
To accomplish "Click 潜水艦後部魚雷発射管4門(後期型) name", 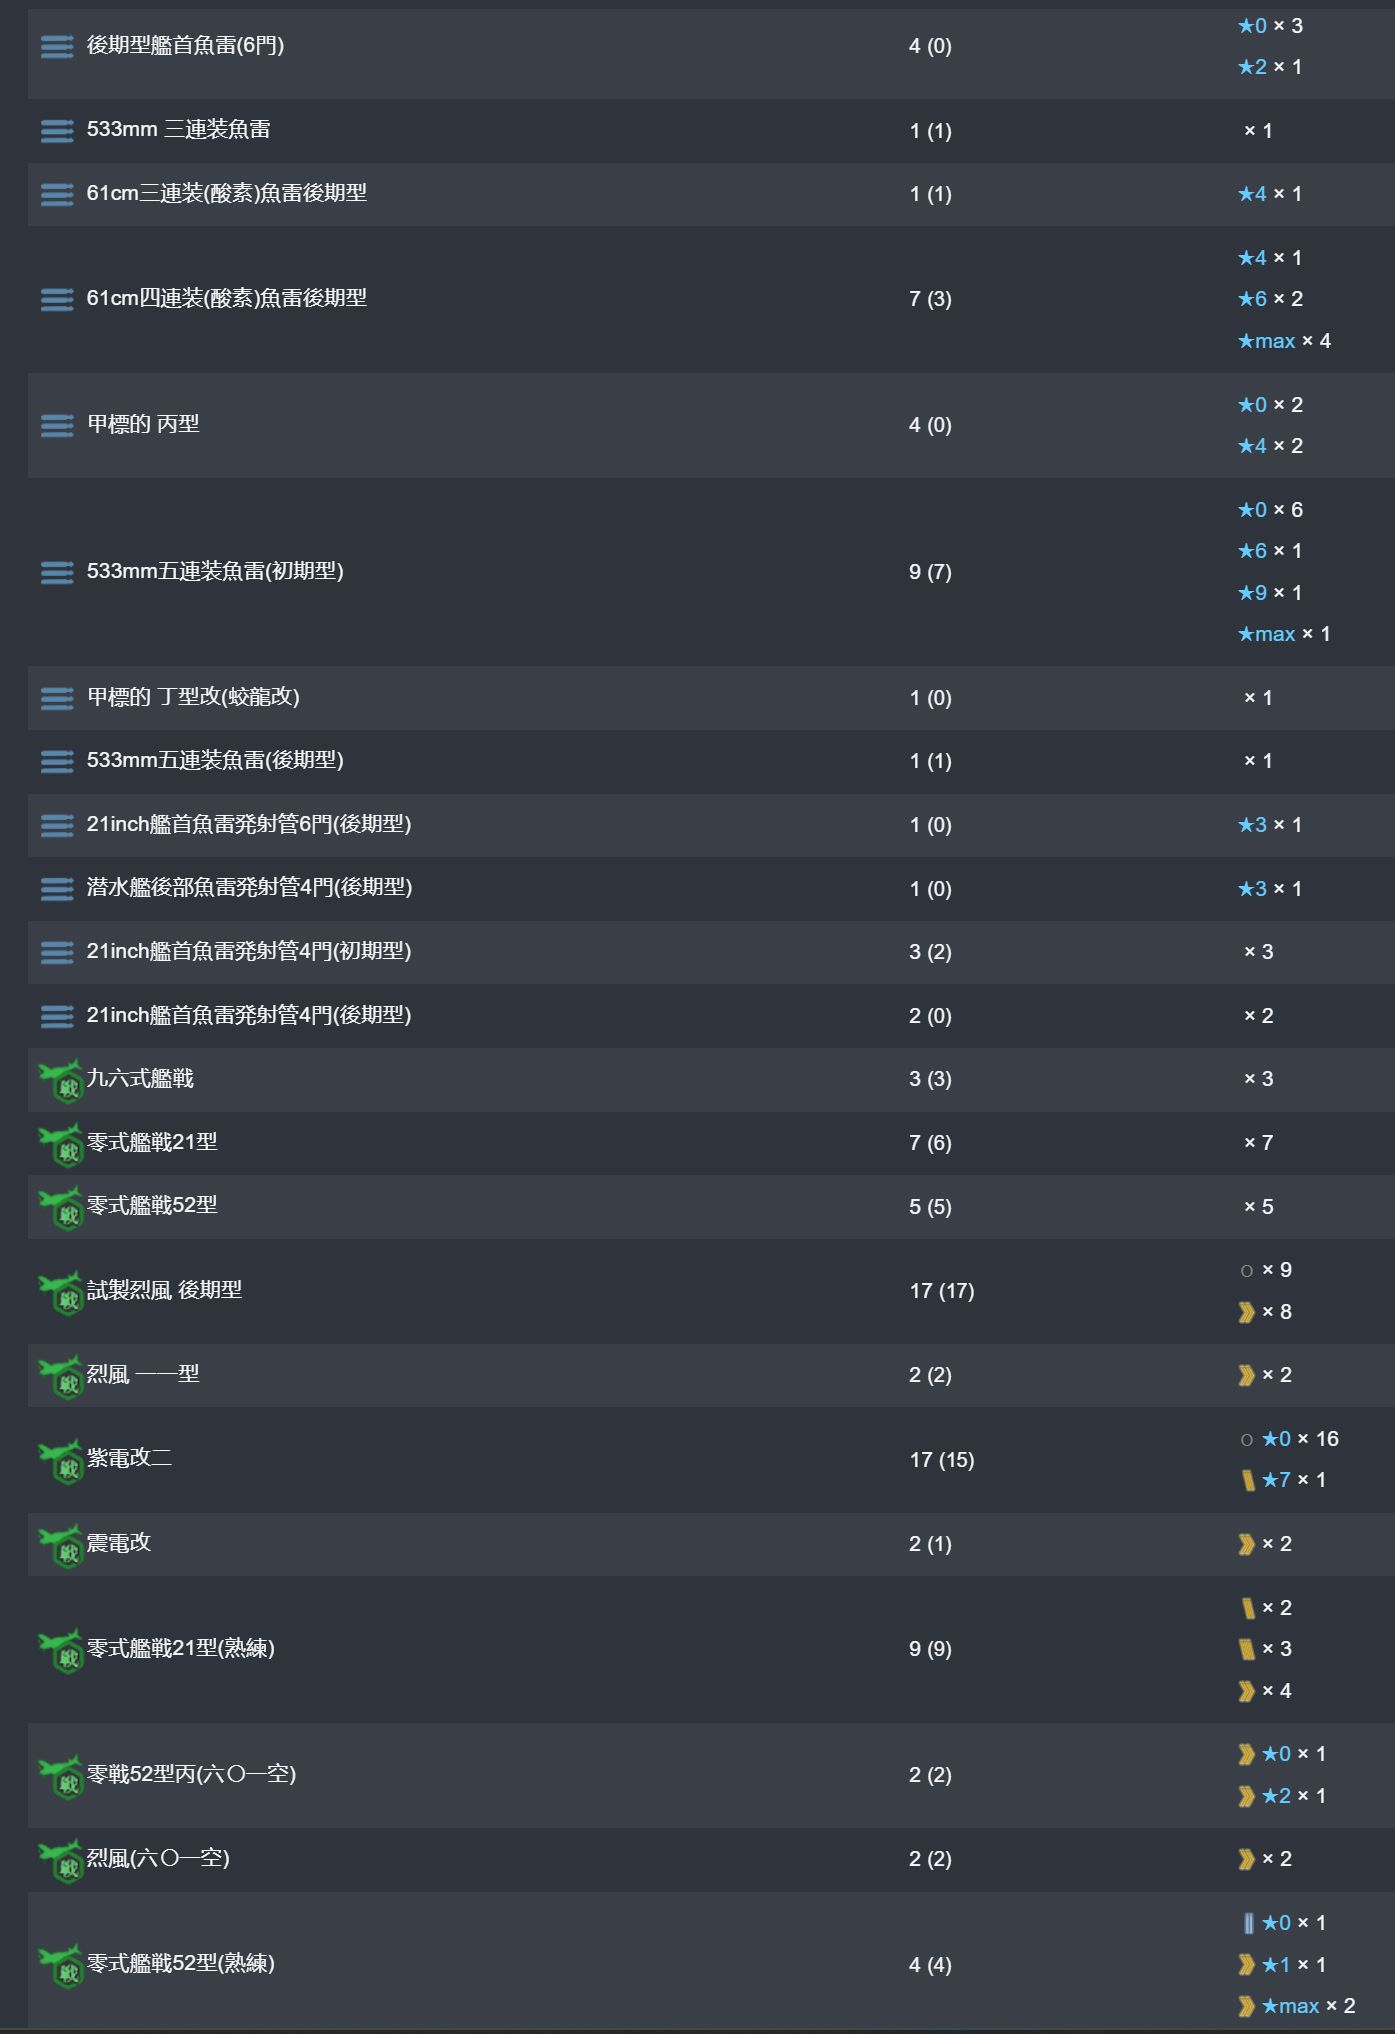I will [249, 887].
